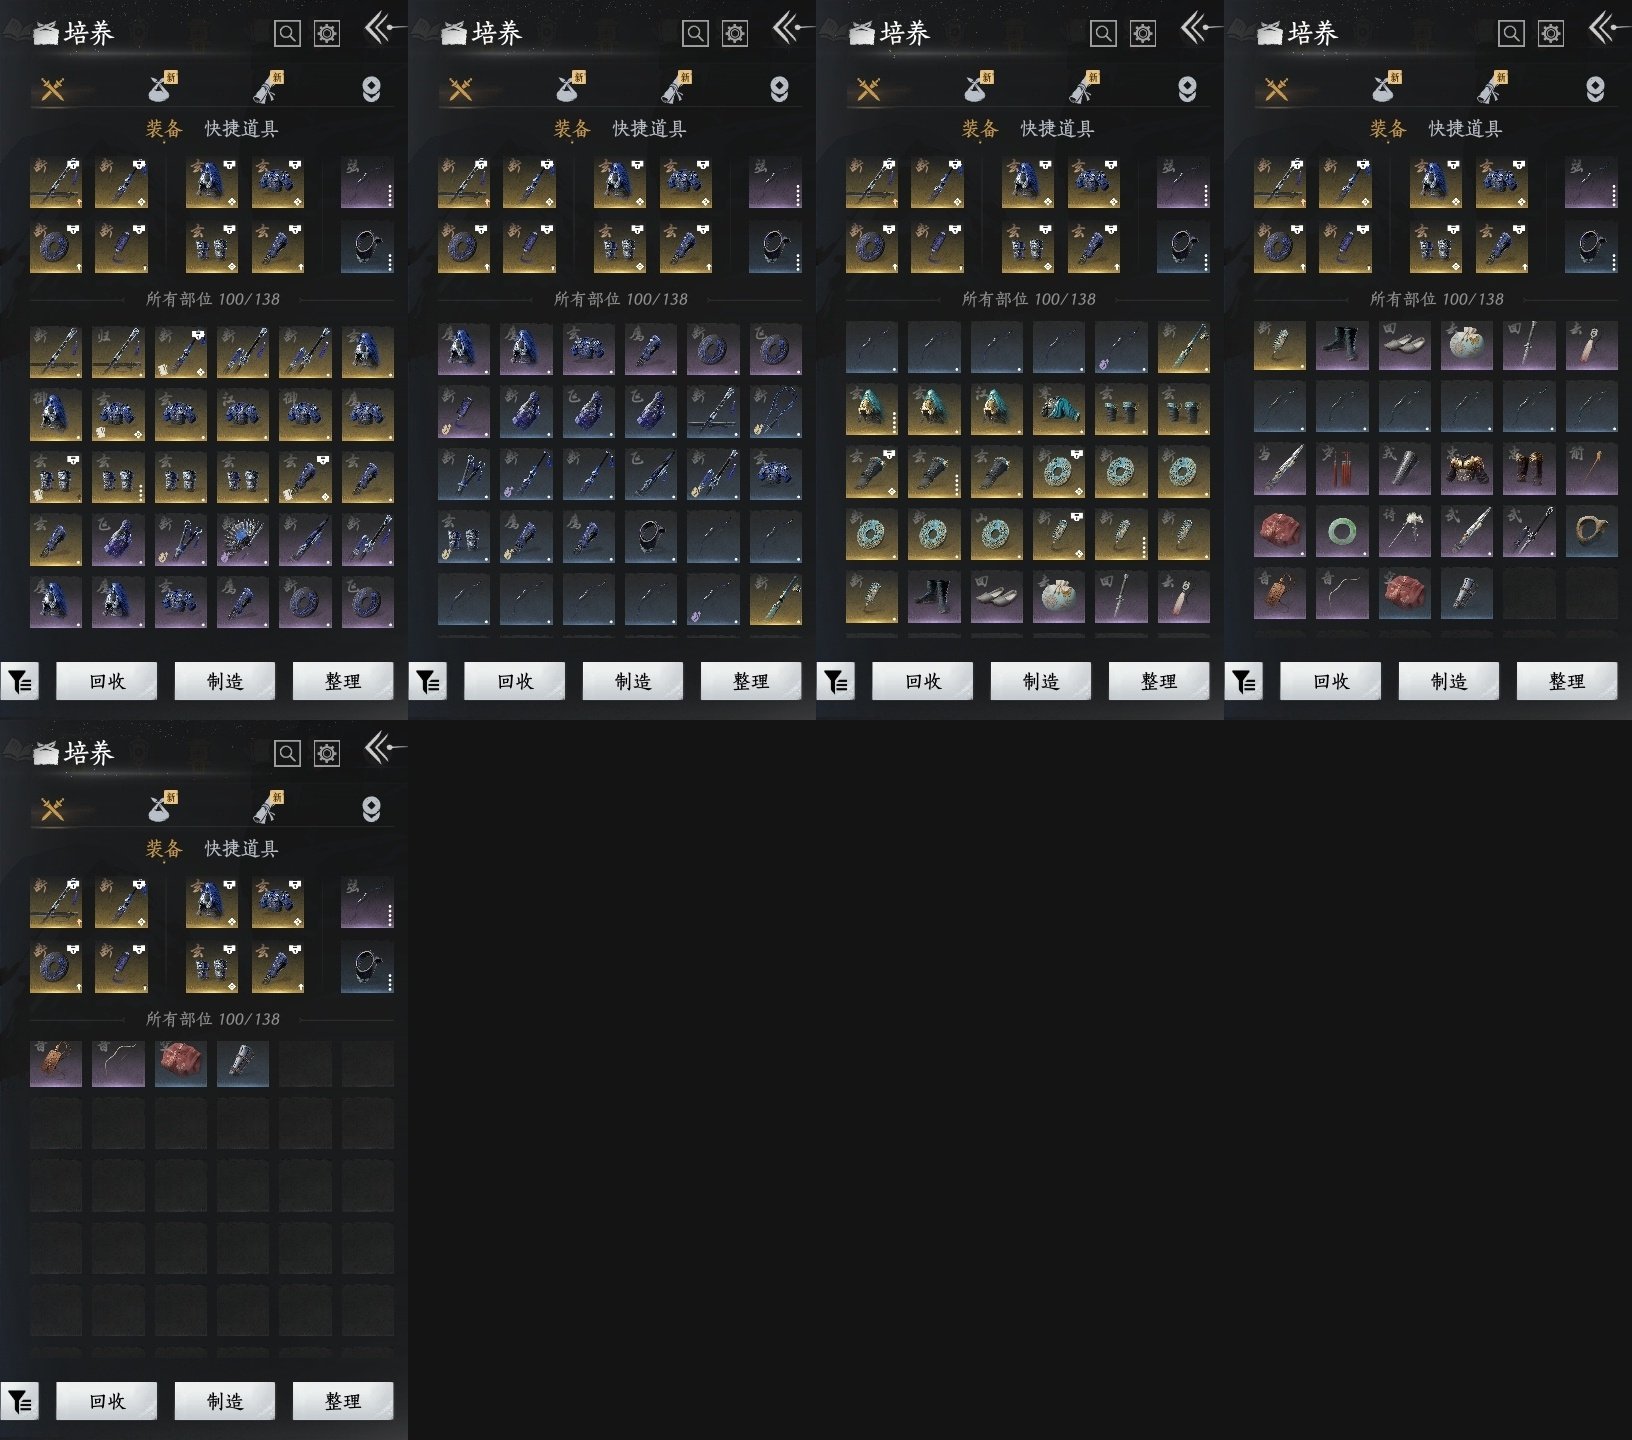Open filter menu in the bottom-left panel
This screenshot has width=1632, height=1440.
coord(20,1402)
